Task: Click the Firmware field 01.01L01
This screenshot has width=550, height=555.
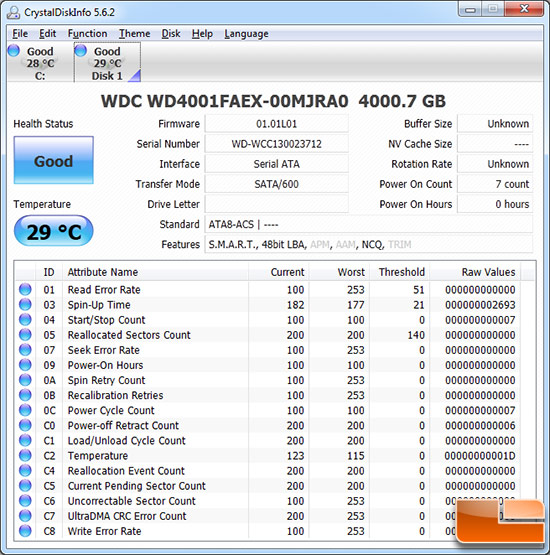Action: [x=276, y=124]
